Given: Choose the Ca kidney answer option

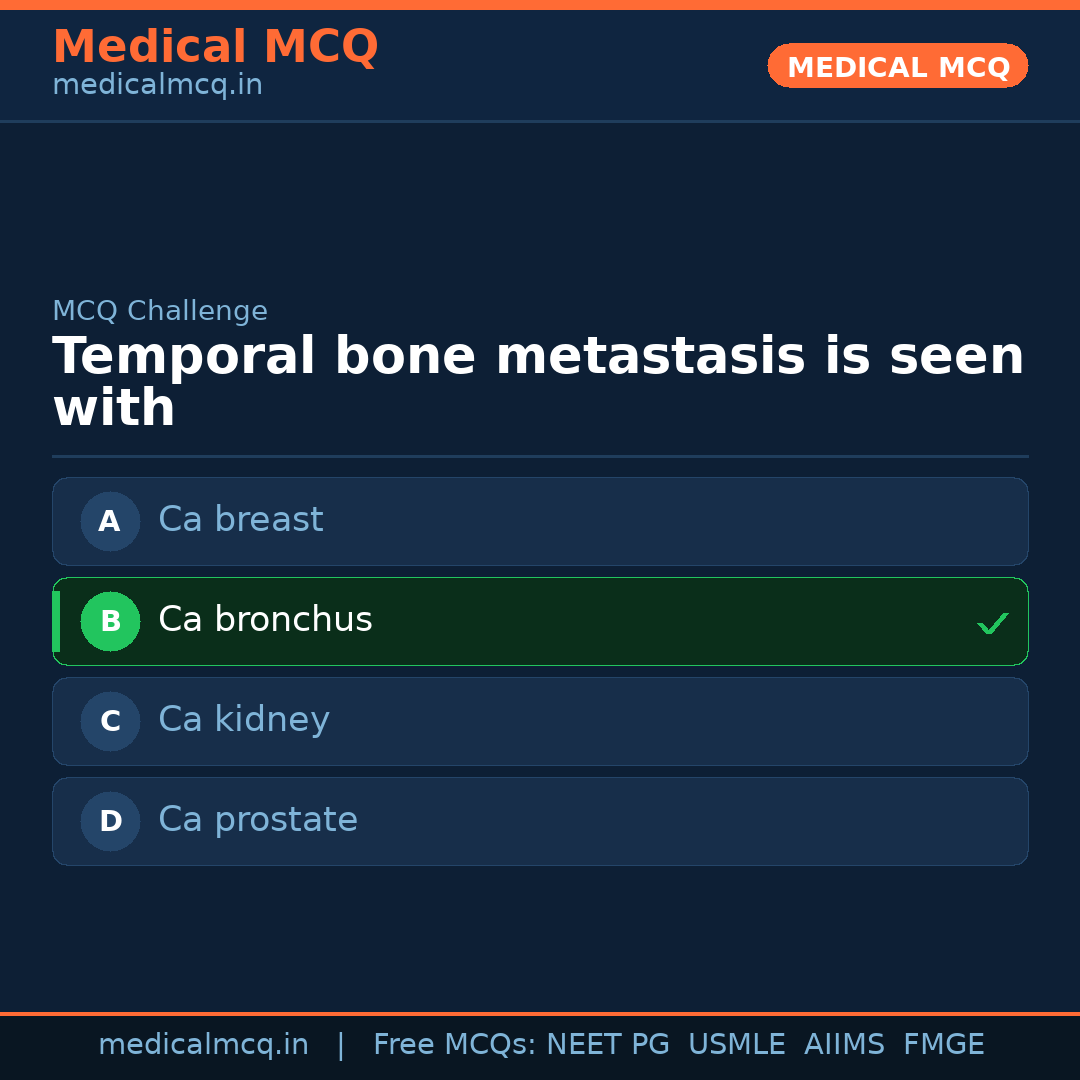Looking at the screenshot, I should point(540,721).
